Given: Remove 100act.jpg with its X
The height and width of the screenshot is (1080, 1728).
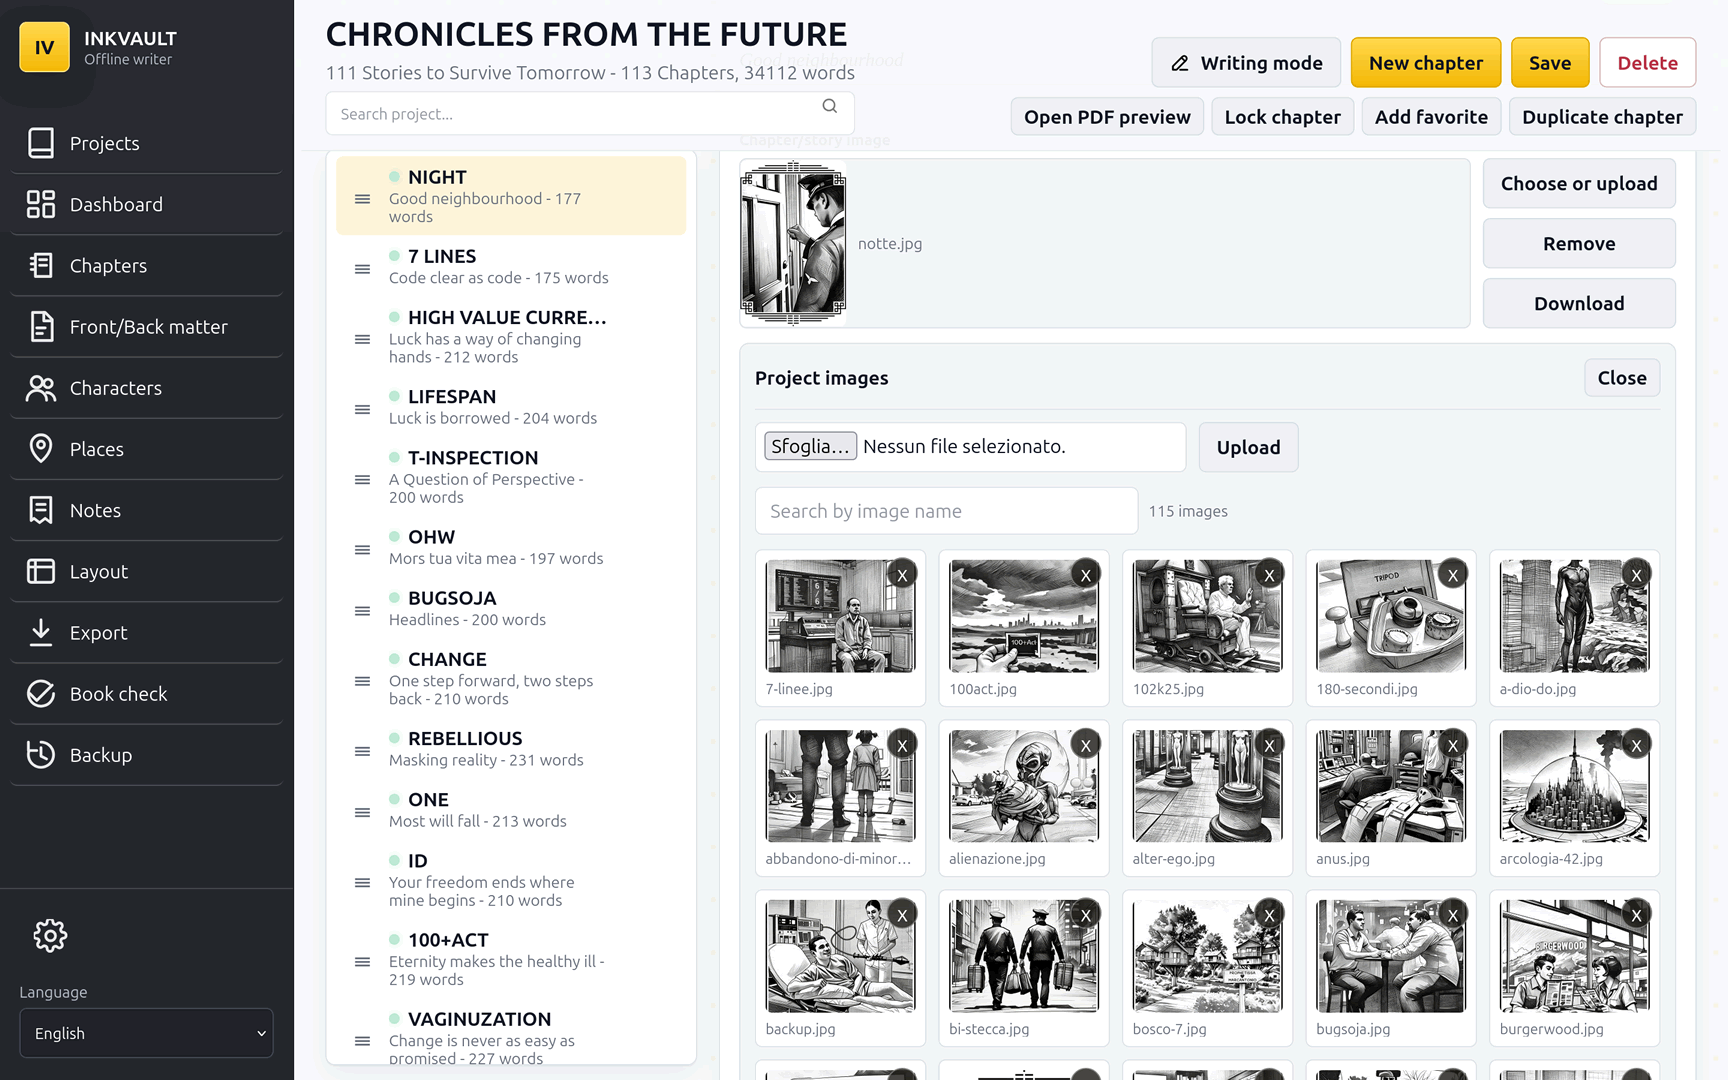Looking at the screenshot, I should click(1086, 574).
